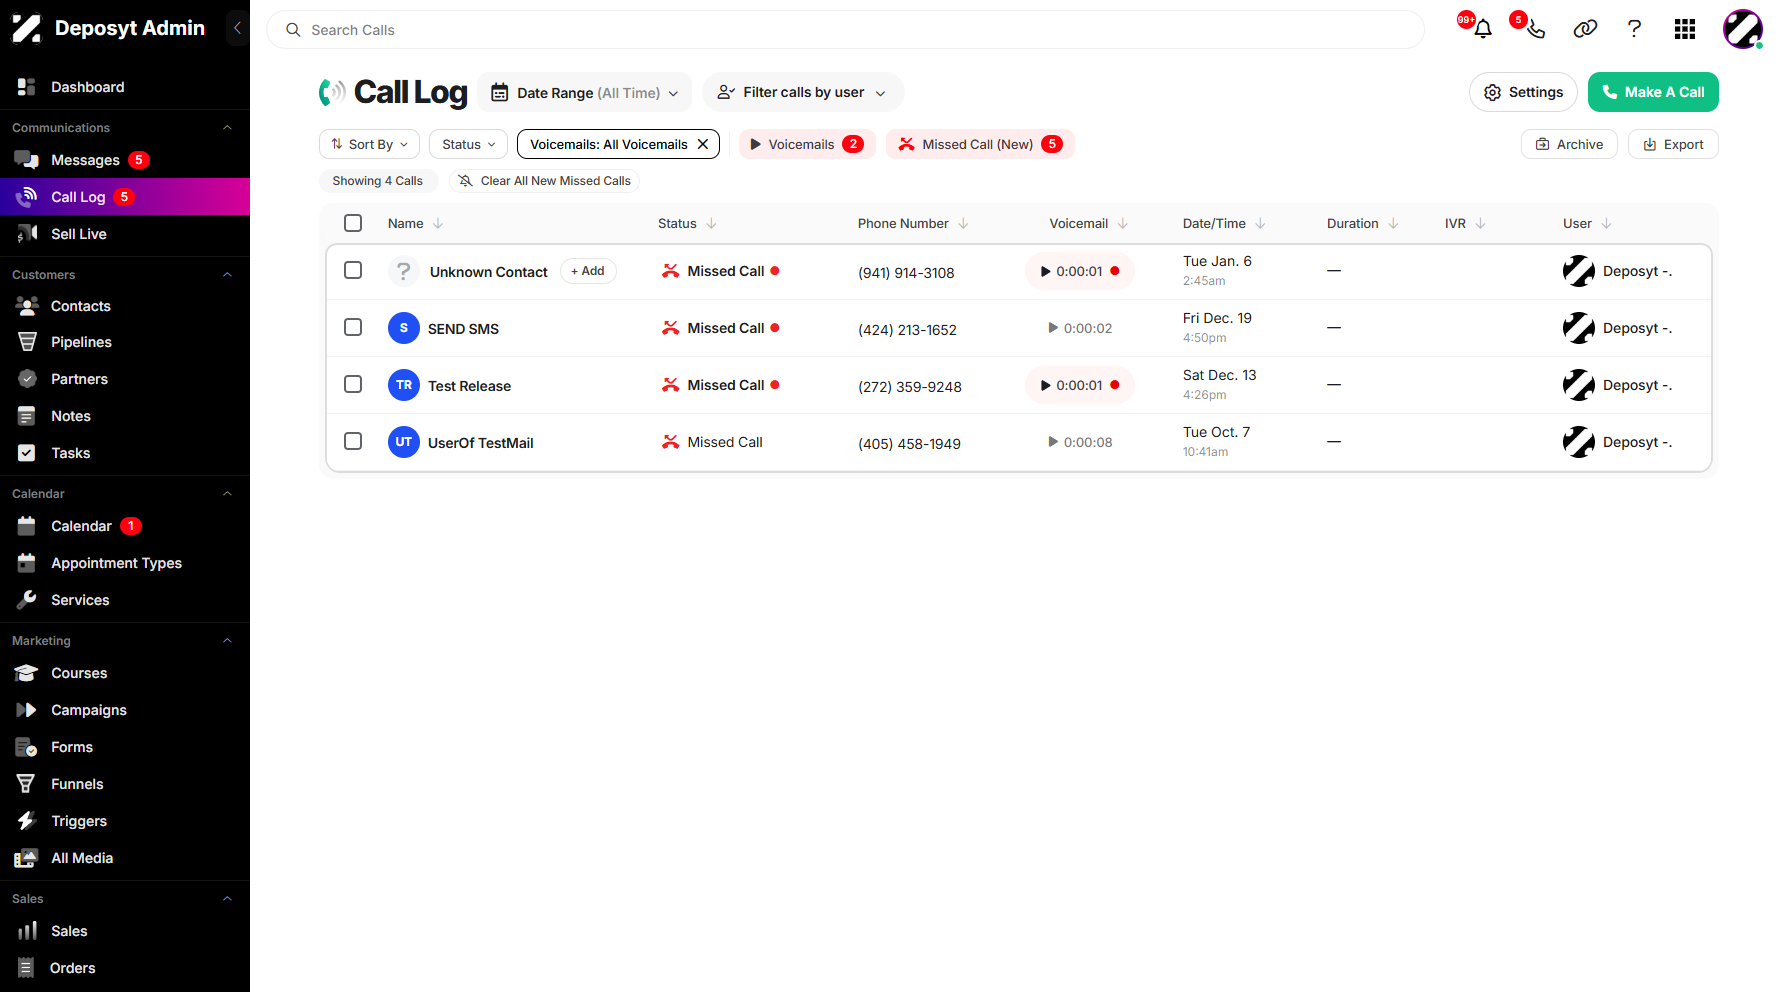Open Call Log Settings

1523,92
